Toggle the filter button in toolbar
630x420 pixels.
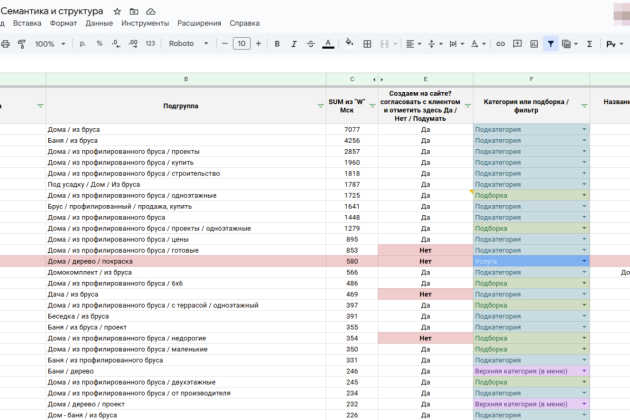pos(550,44)
